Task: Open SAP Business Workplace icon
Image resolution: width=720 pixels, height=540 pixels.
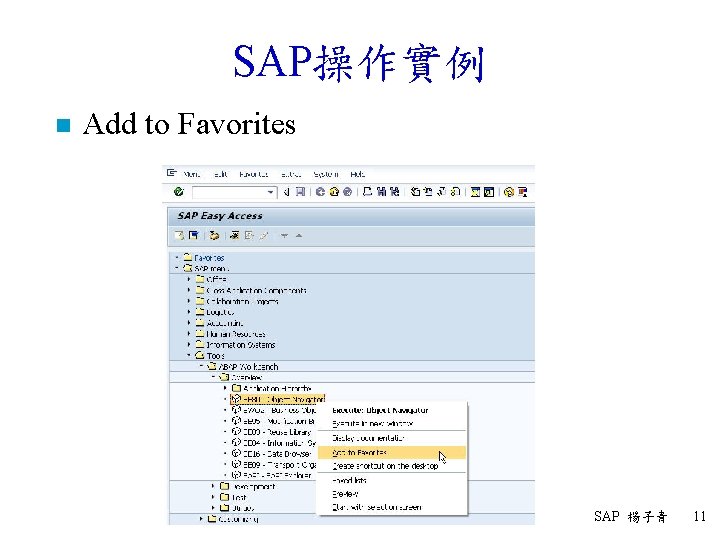Action: pyautogui.click(x=214, y=236)
